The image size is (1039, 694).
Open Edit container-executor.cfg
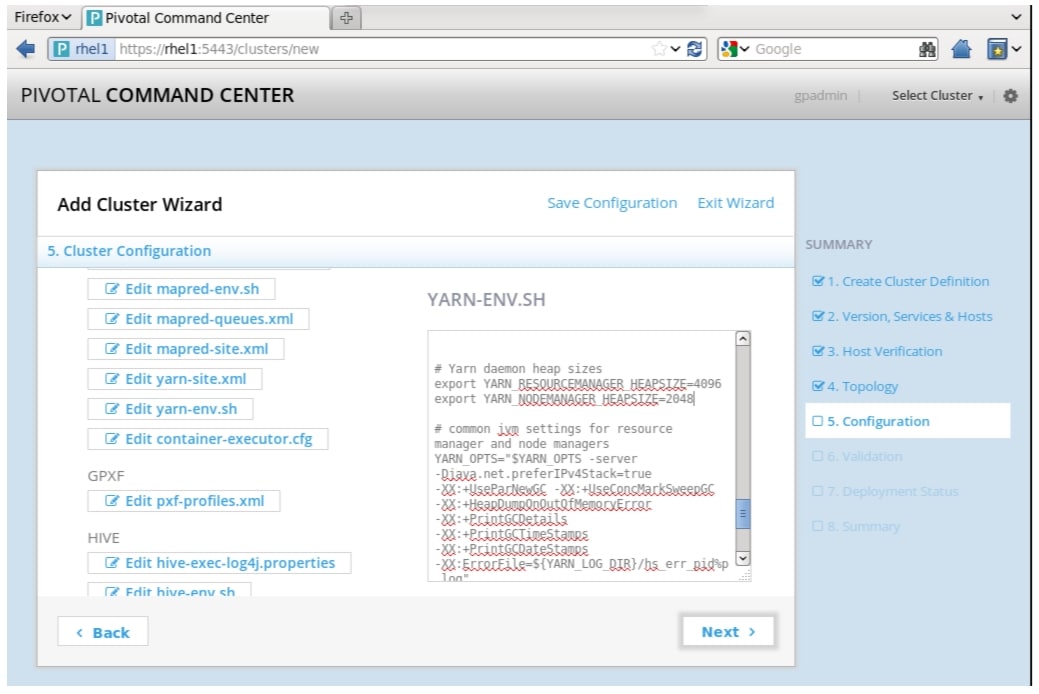pyautogui.click(x=208, y=439)
